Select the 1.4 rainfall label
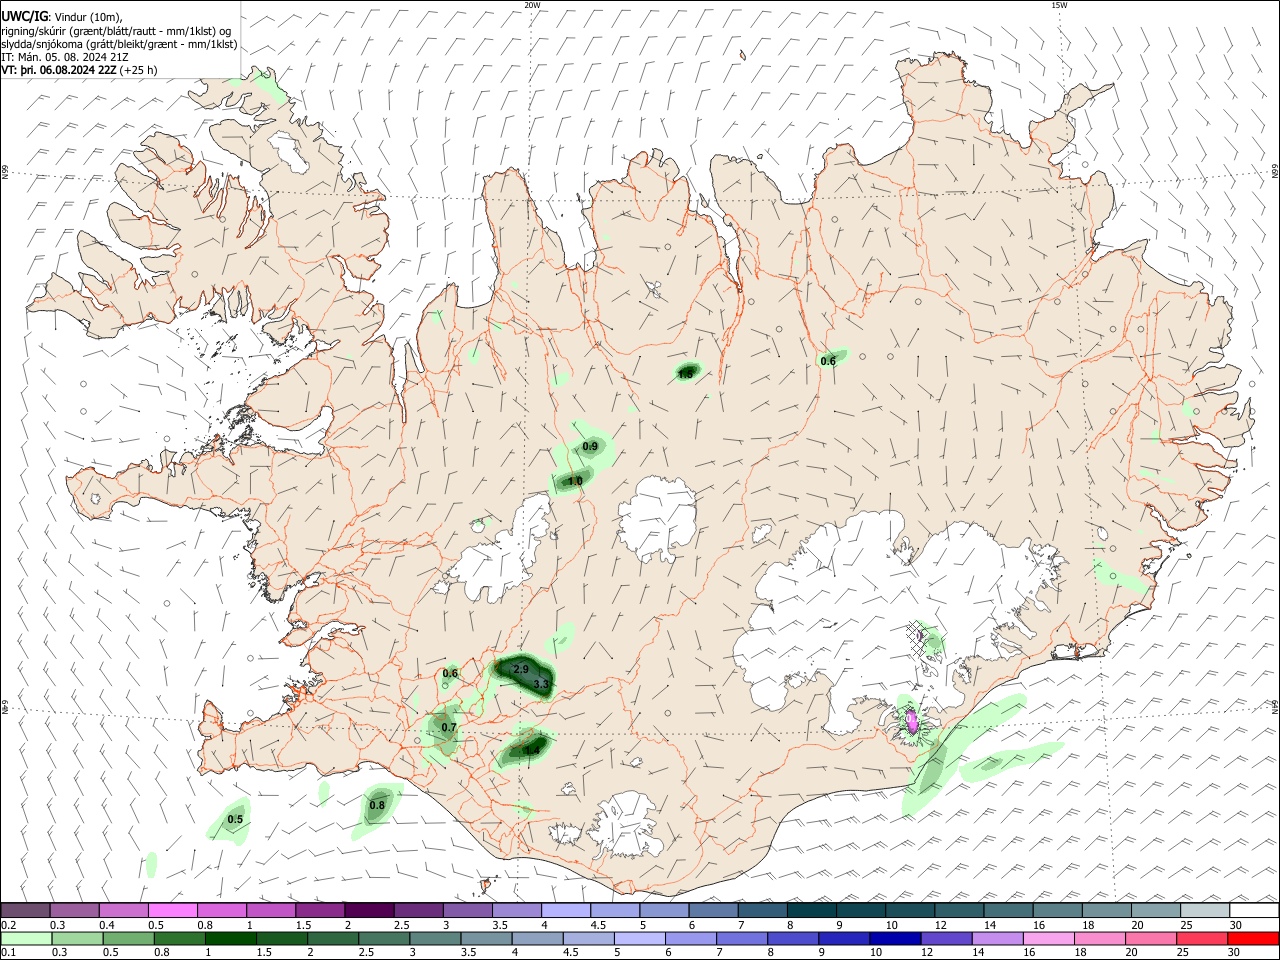The image size is (1280, 960). tap(532, 750)
